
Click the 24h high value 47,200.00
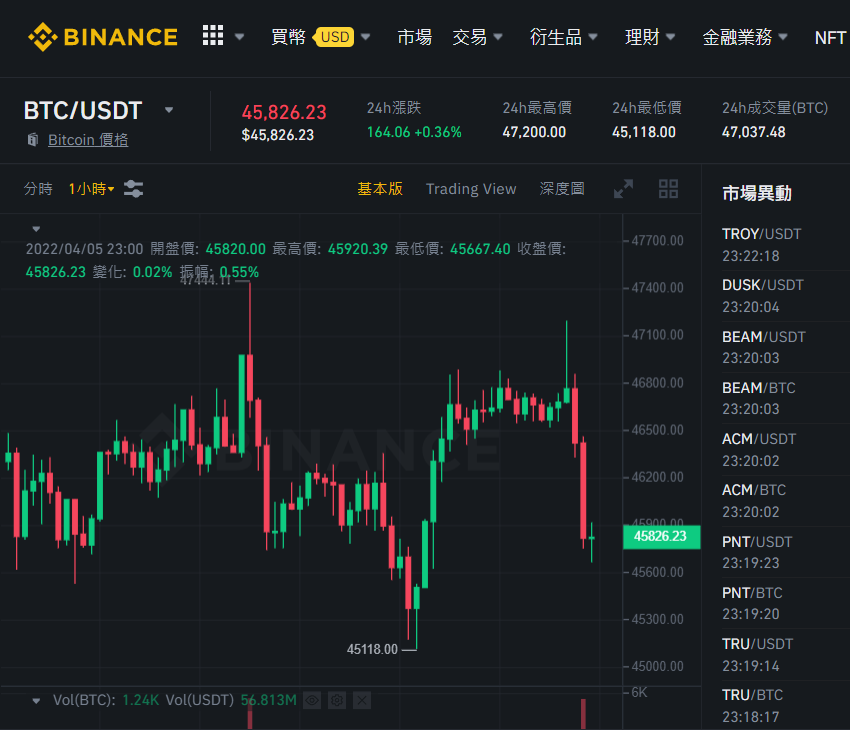(x=534, y=132)
